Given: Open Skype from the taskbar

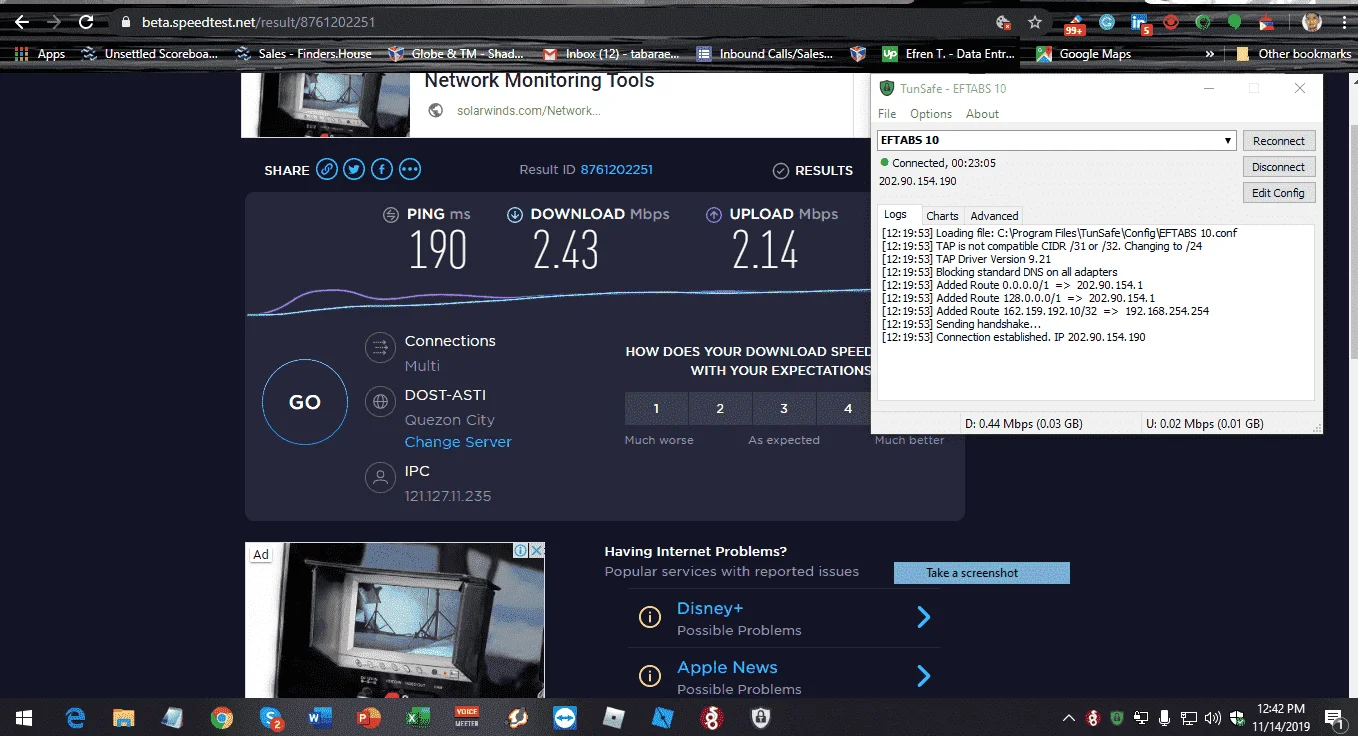Looking at the screenshot, I should click(x=270, y=717).
